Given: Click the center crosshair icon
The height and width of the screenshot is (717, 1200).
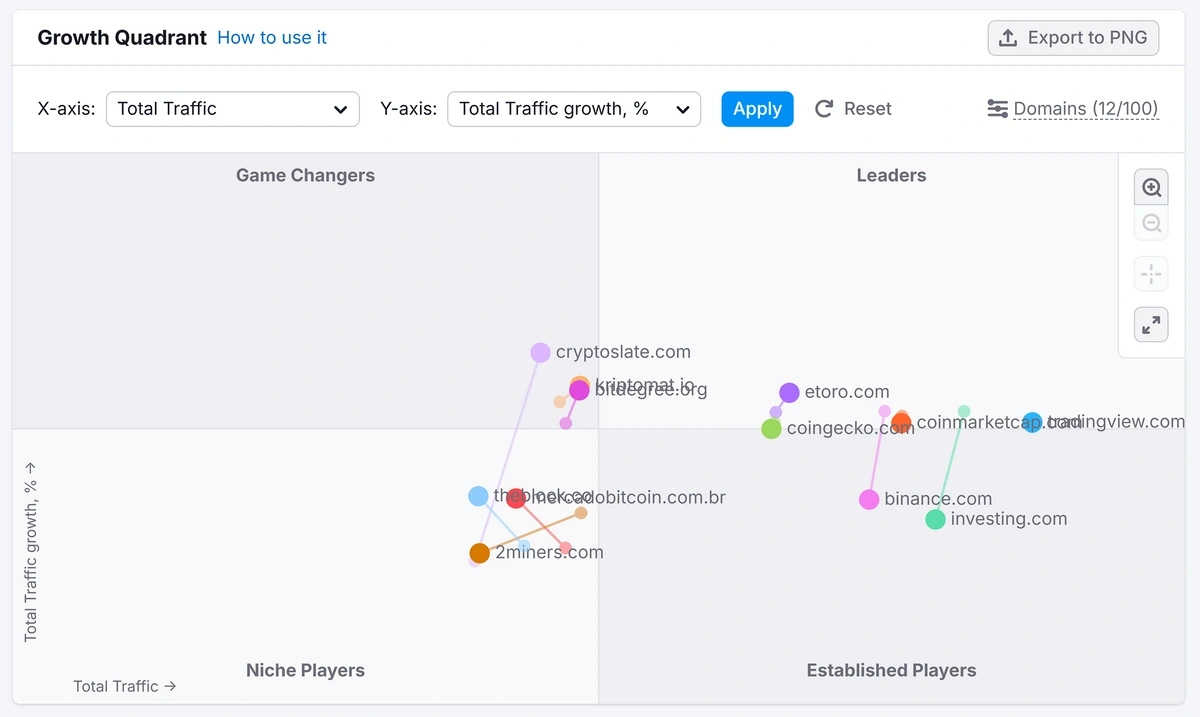Looking at the screenshot, I should (1151, 273).
